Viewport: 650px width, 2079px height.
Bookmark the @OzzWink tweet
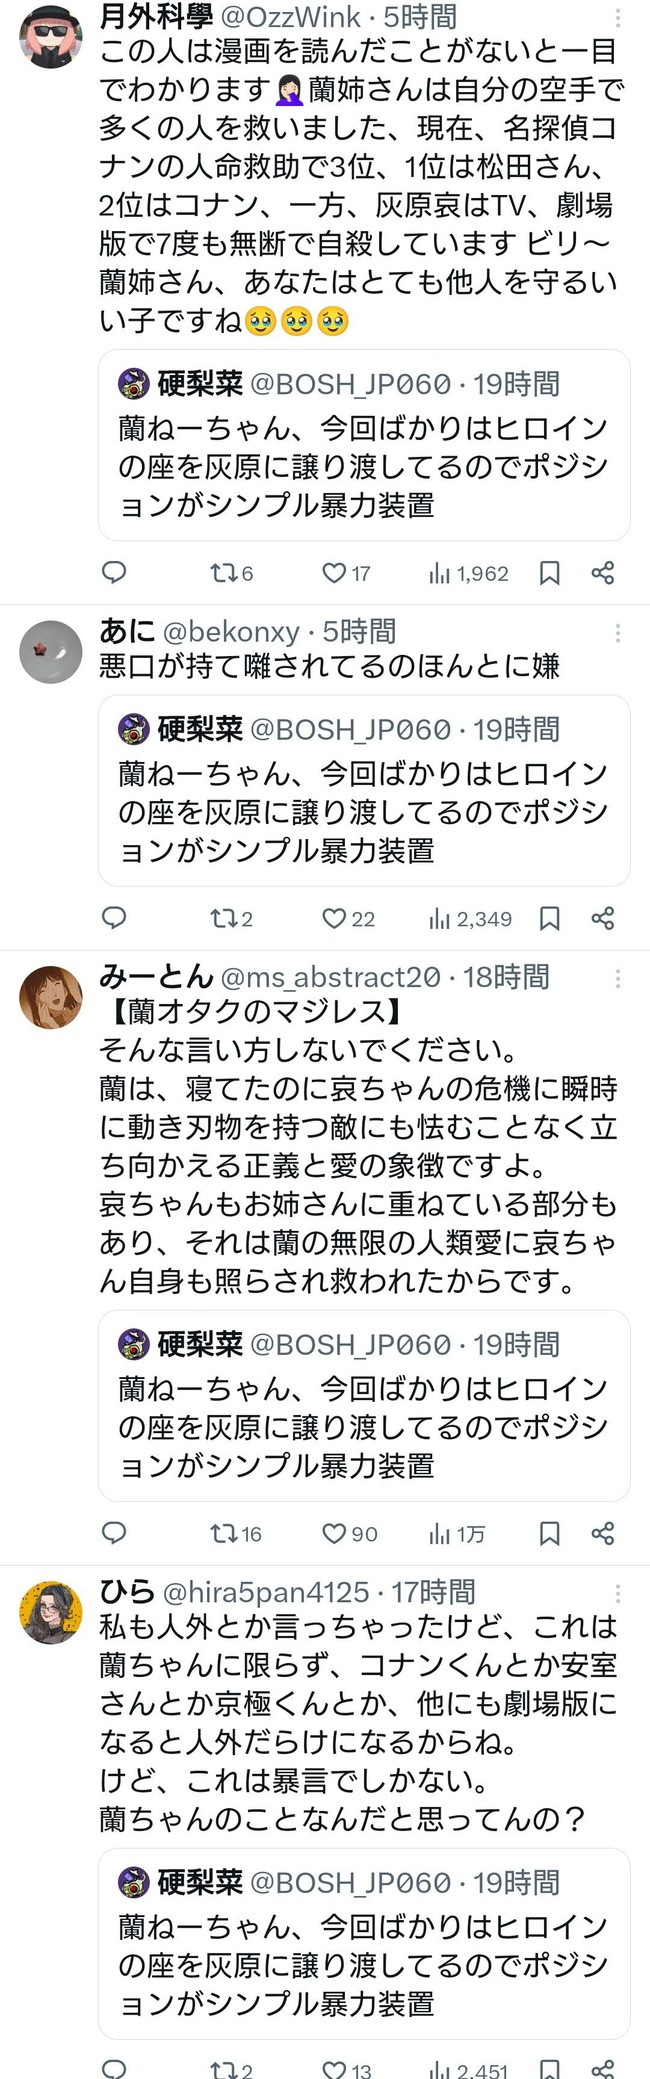[549, 573]
